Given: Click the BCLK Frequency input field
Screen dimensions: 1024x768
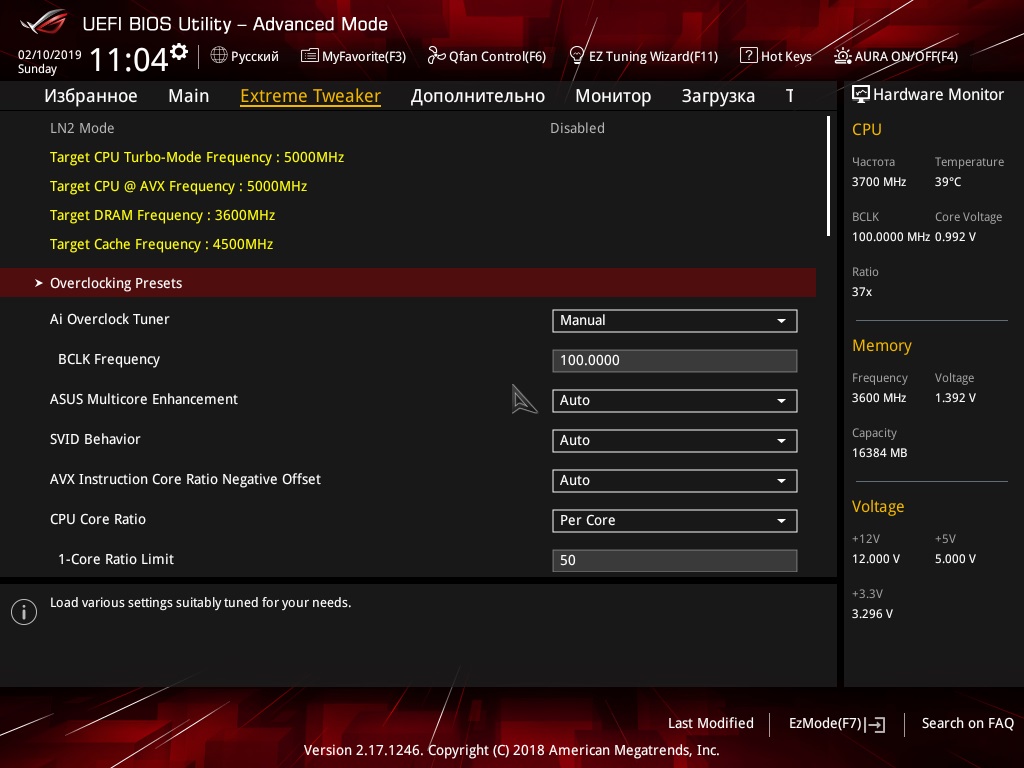Looking at the screenshot, I should pos(675,360).
